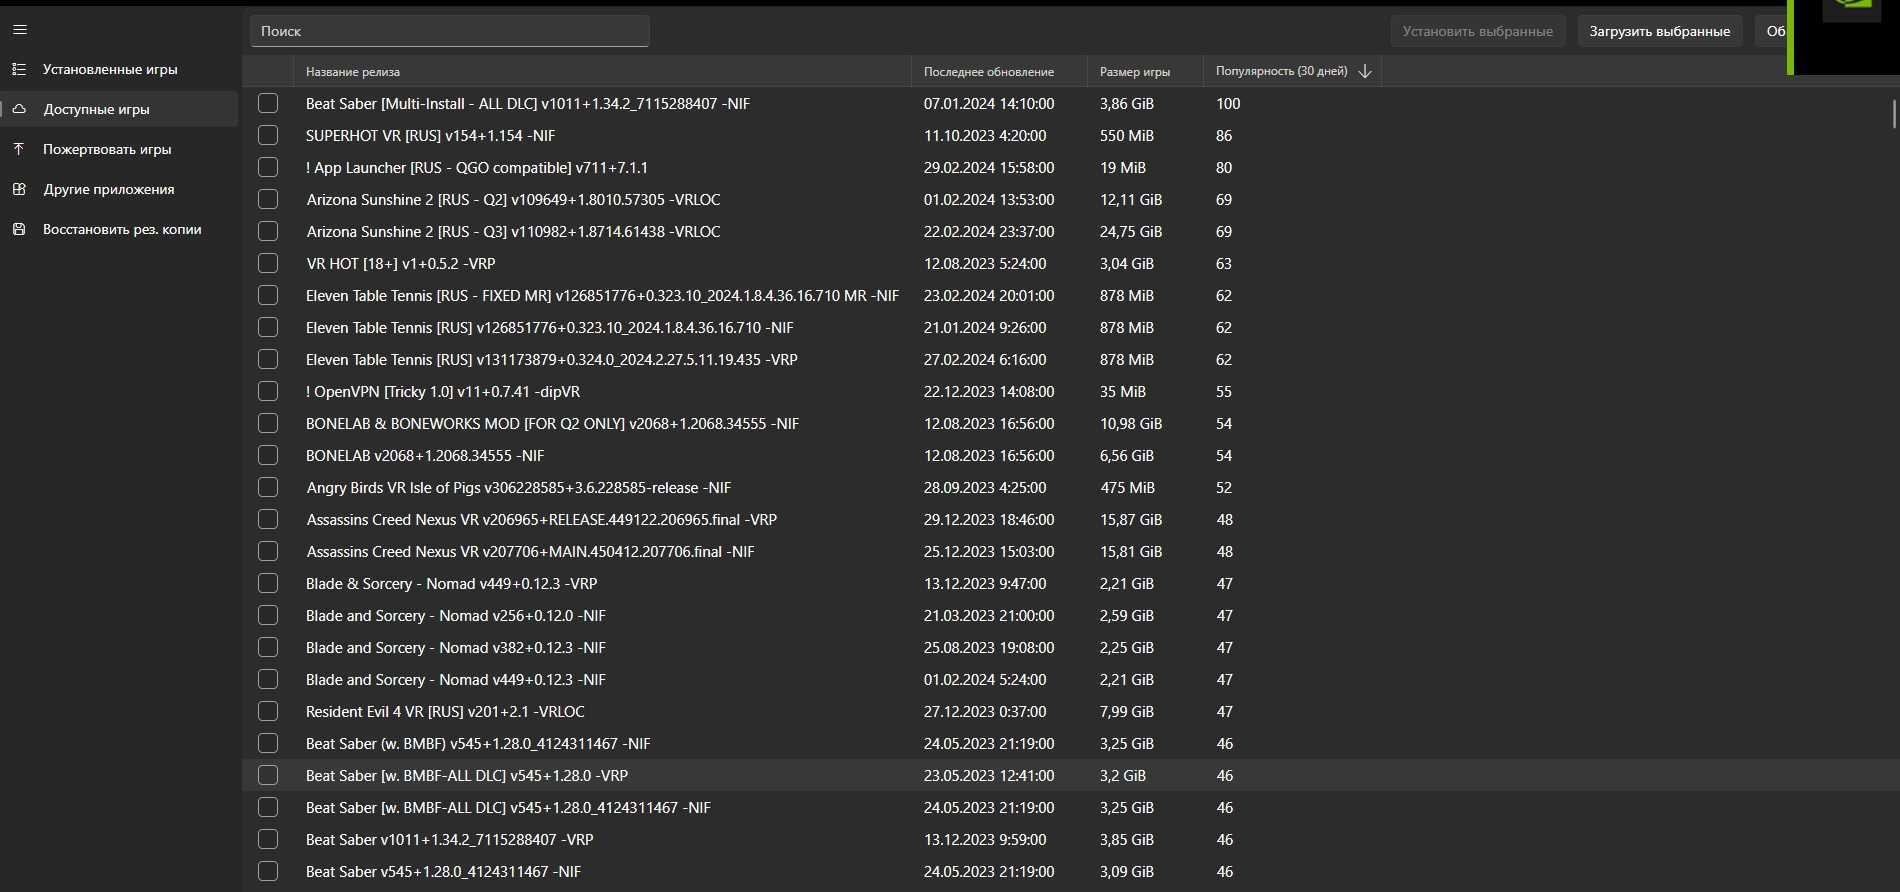
Task: Select Beat Saber v545+1.28.0_4124311467 -NIF title
Action: (x=443, y=871)
